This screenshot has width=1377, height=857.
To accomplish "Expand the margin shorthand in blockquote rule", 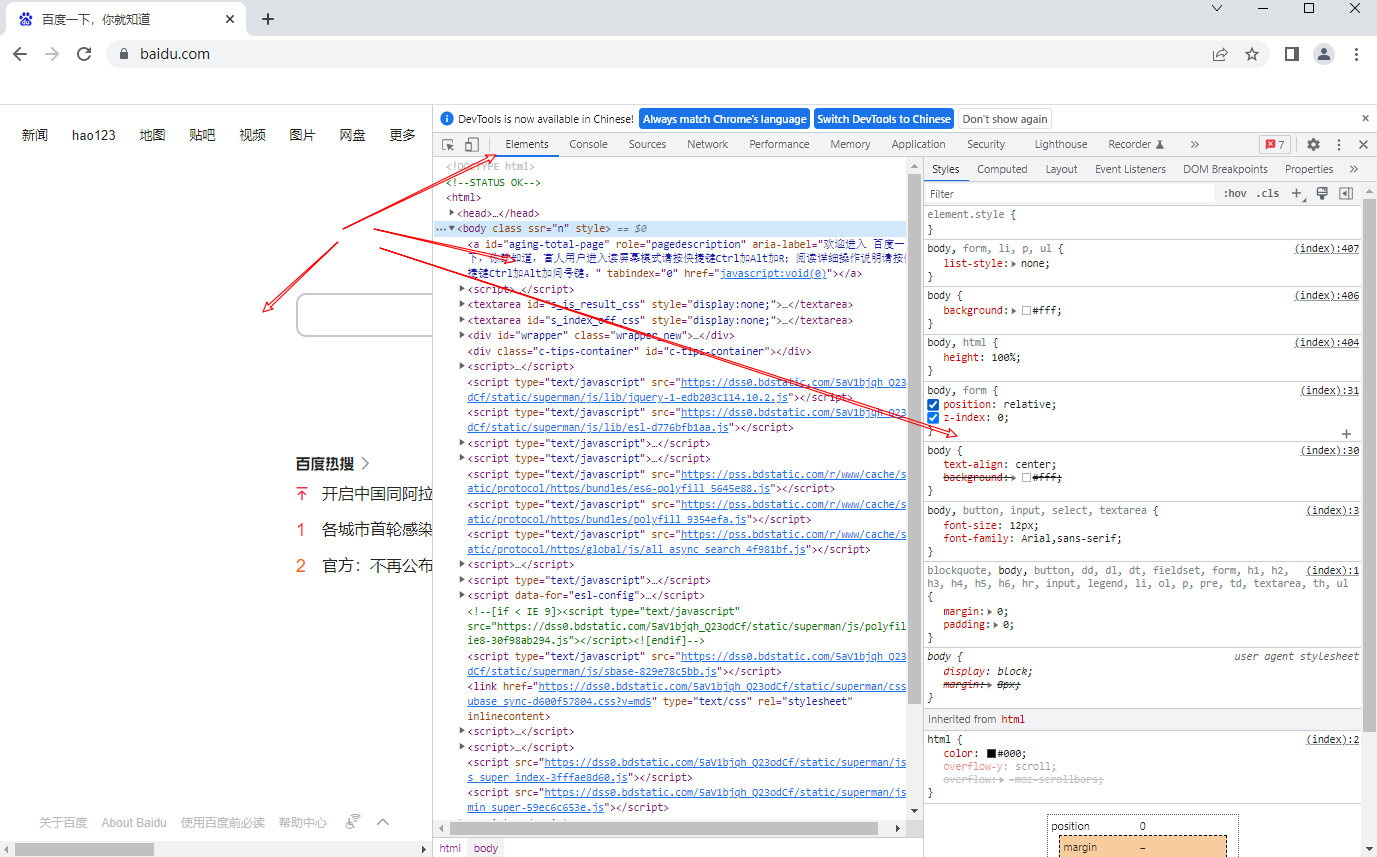I will [x=990, y=611].
